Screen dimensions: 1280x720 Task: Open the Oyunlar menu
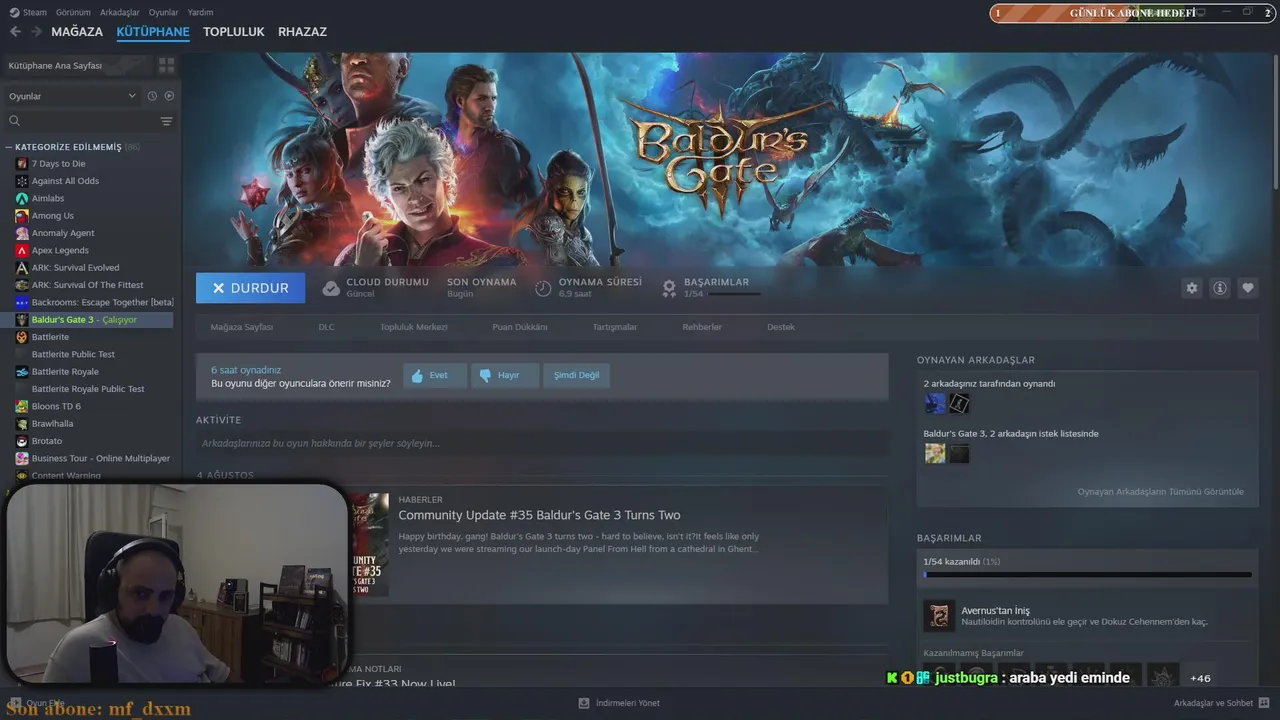(x=163, y=12)
